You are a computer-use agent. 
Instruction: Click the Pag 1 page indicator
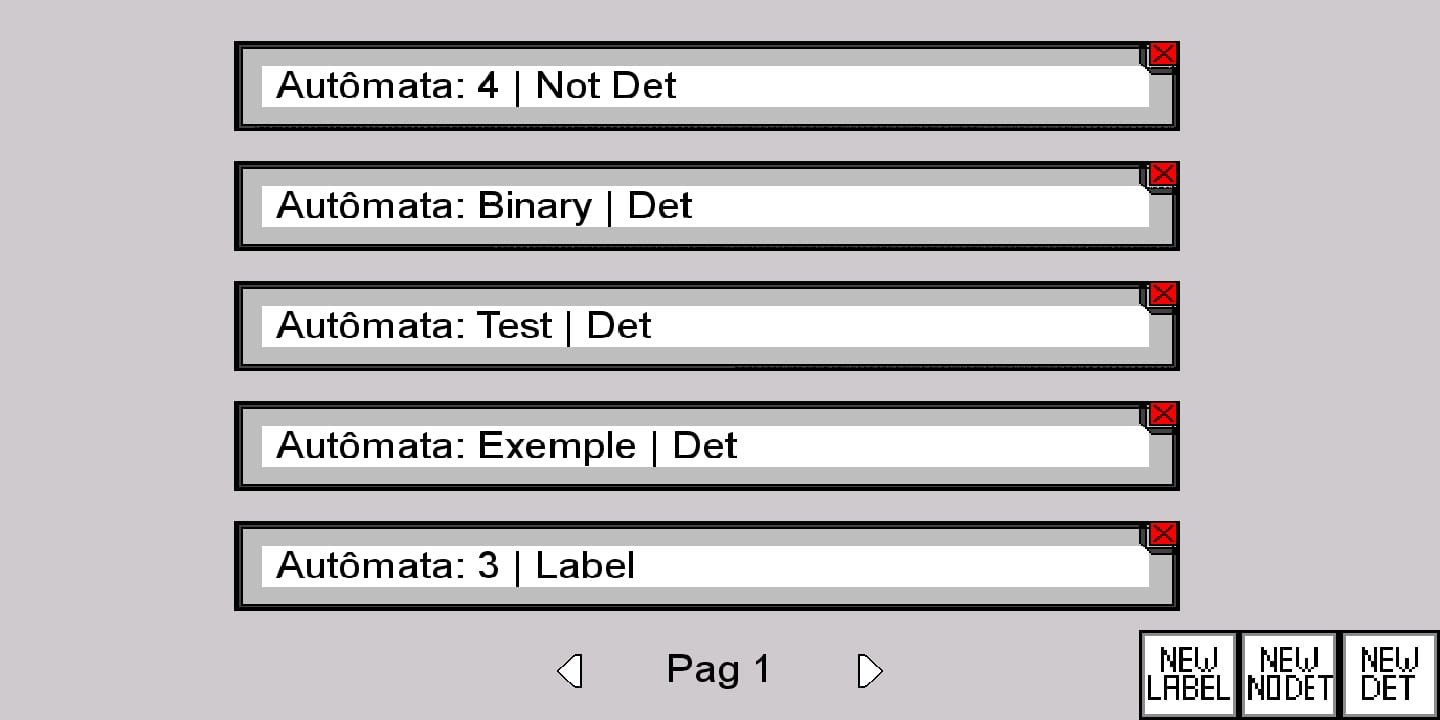pos(719,669)
